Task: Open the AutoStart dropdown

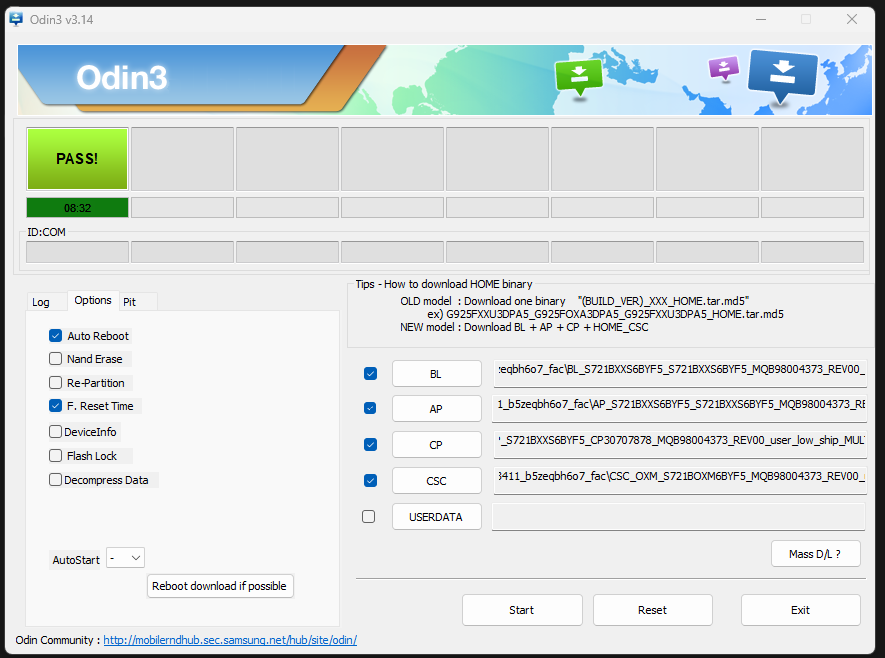Action: click(126, 558)
